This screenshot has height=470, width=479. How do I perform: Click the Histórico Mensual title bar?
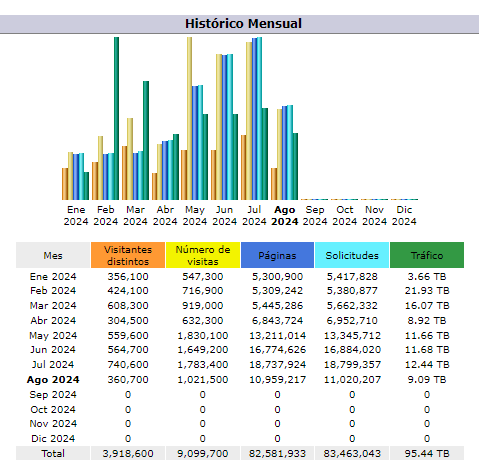[239, 24]
